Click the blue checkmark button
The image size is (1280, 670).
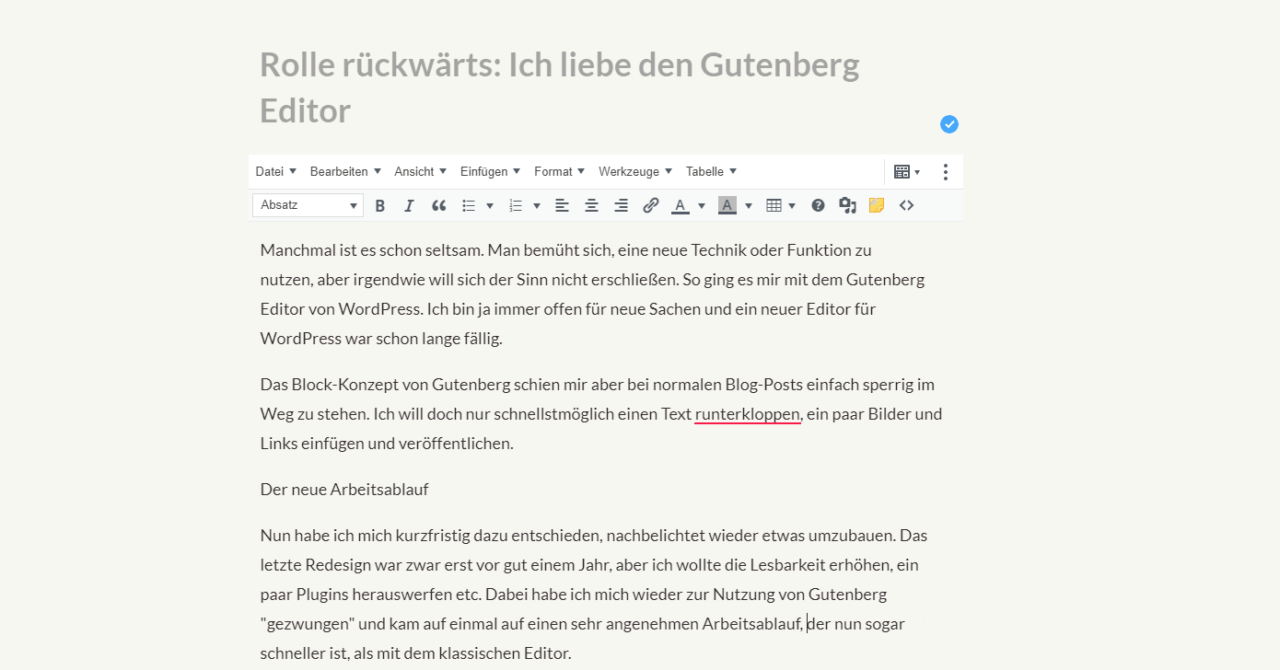click(949, 124)
